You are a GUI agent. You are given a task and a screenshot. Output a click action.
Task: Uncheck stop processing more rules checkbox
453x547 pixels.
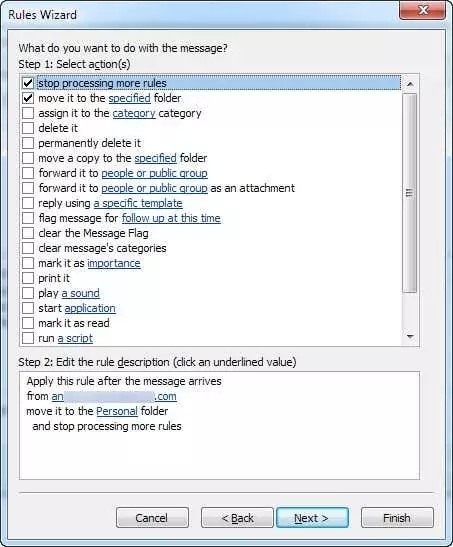[x=28, y=83]
